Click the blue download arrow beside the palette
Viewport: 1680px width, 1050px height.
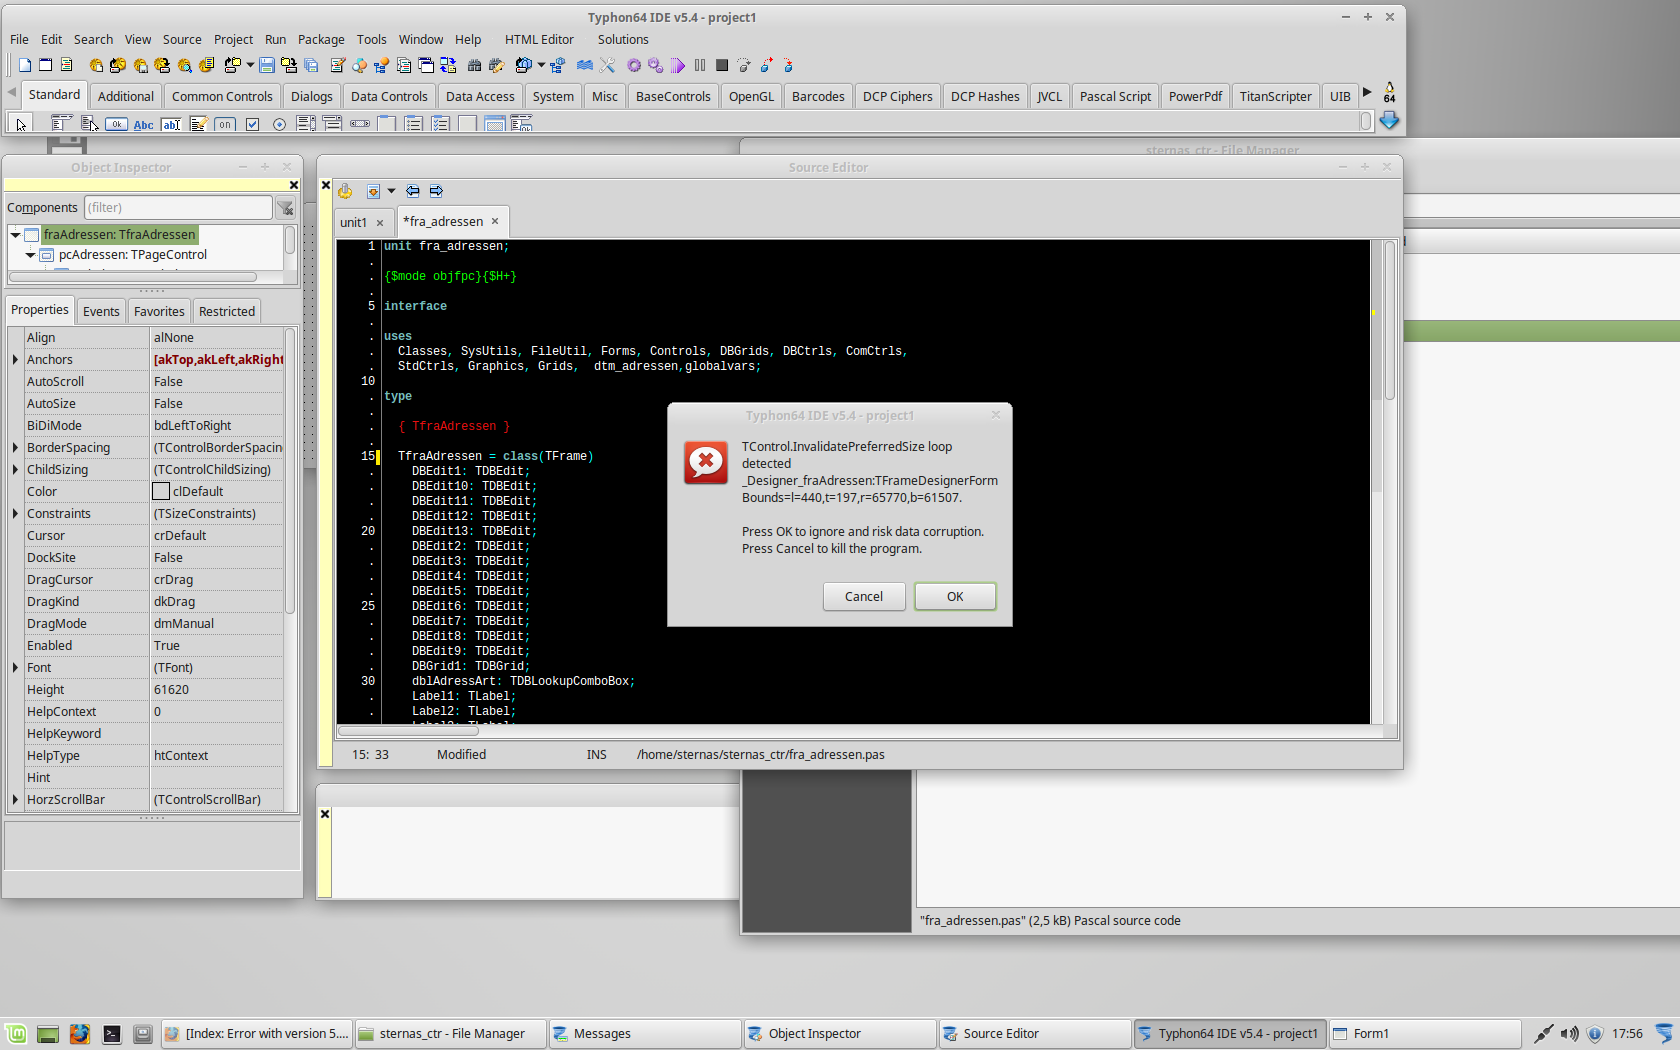coord(1389,121)
